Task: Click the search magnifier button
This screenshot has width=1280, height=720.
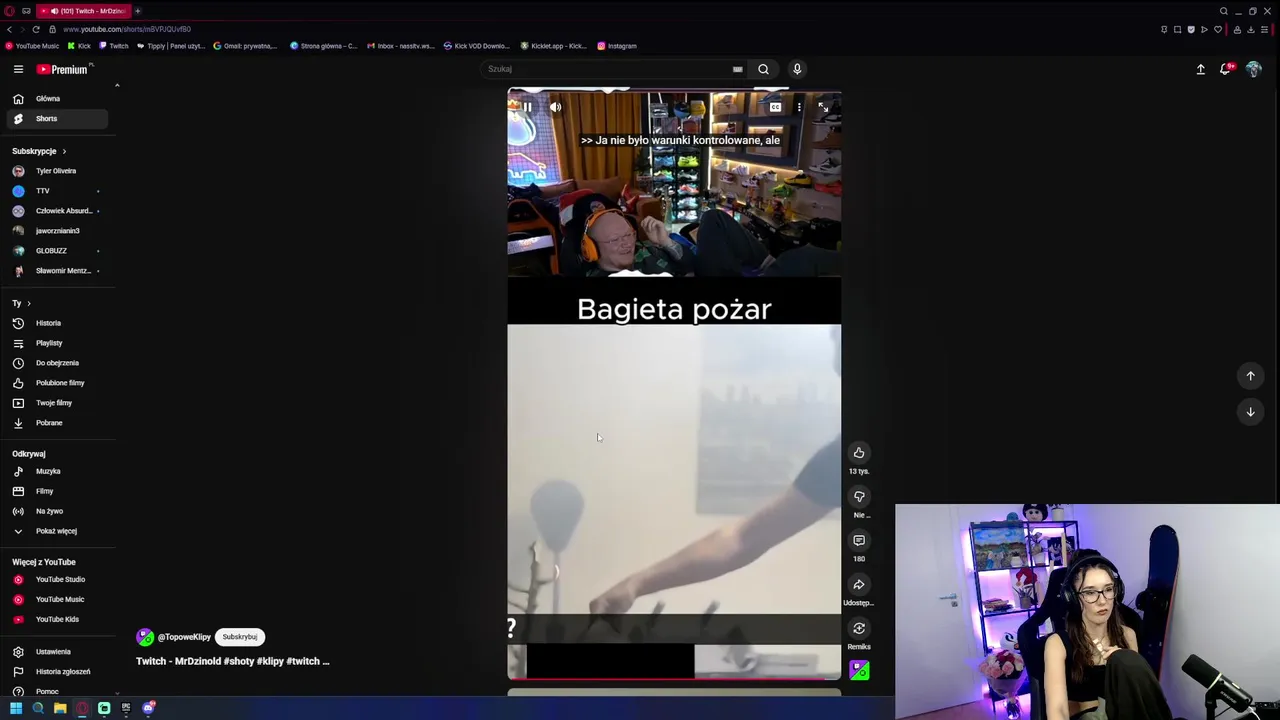Action: [763, 69]
